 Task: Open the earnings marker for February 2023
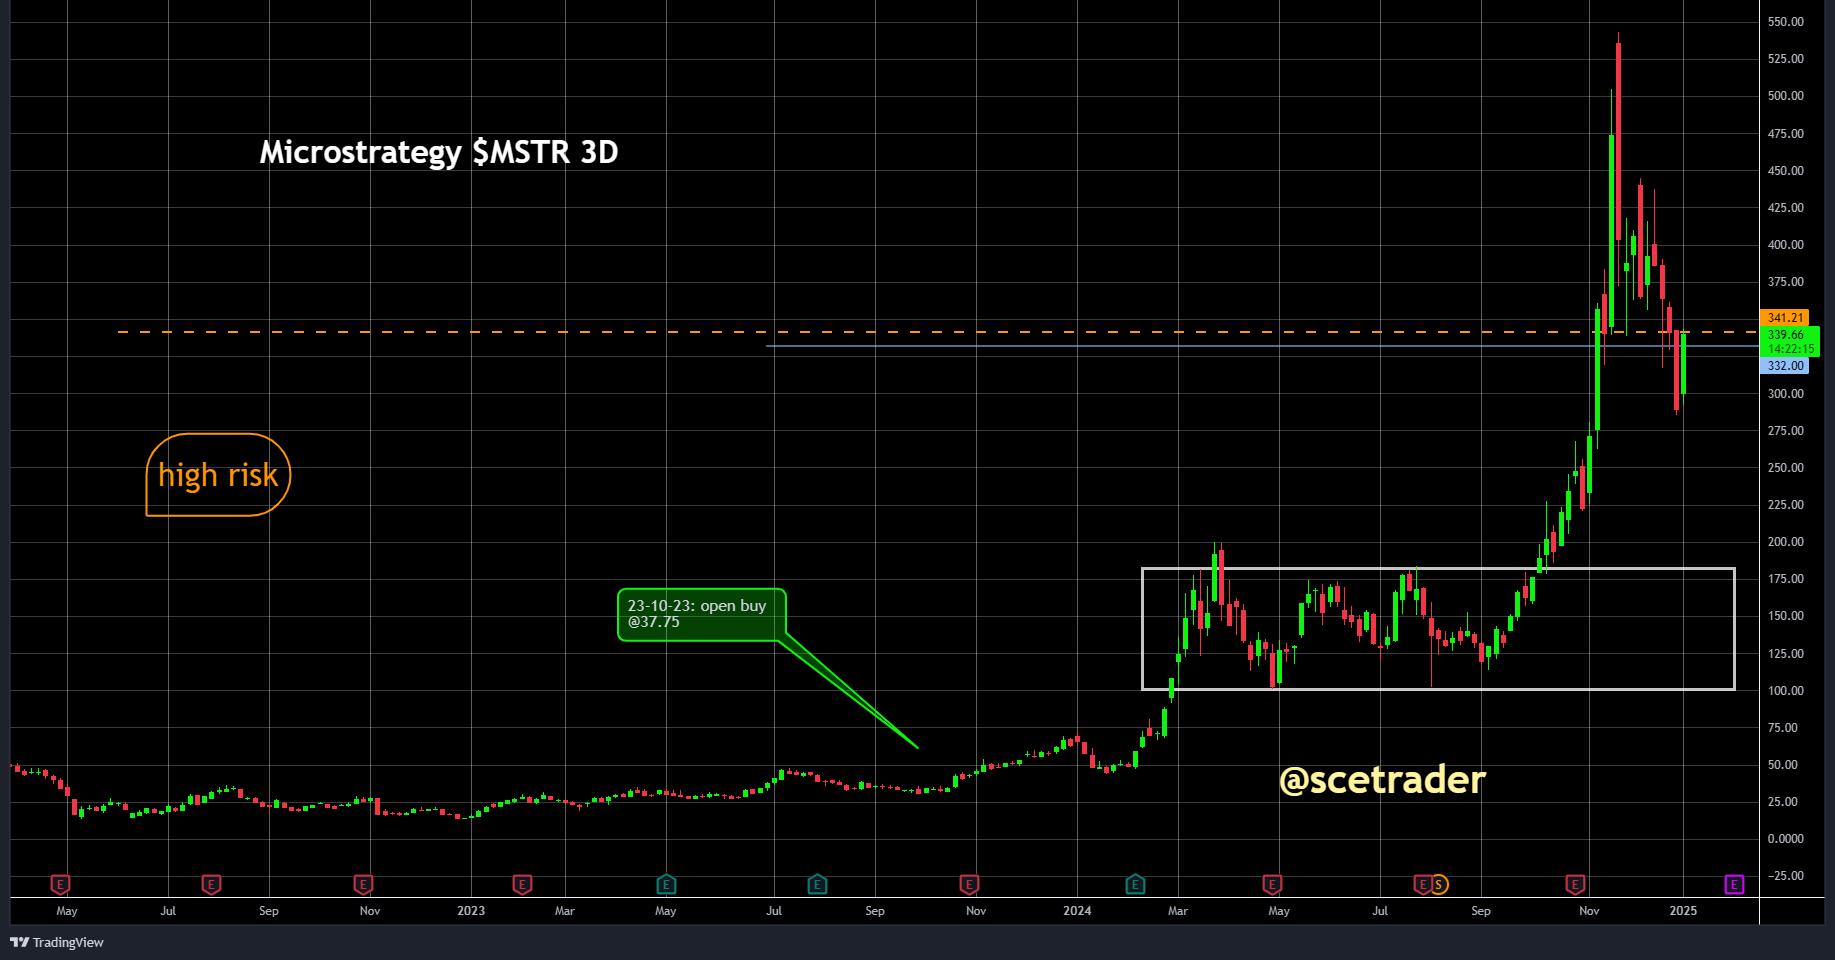[522, 884]
